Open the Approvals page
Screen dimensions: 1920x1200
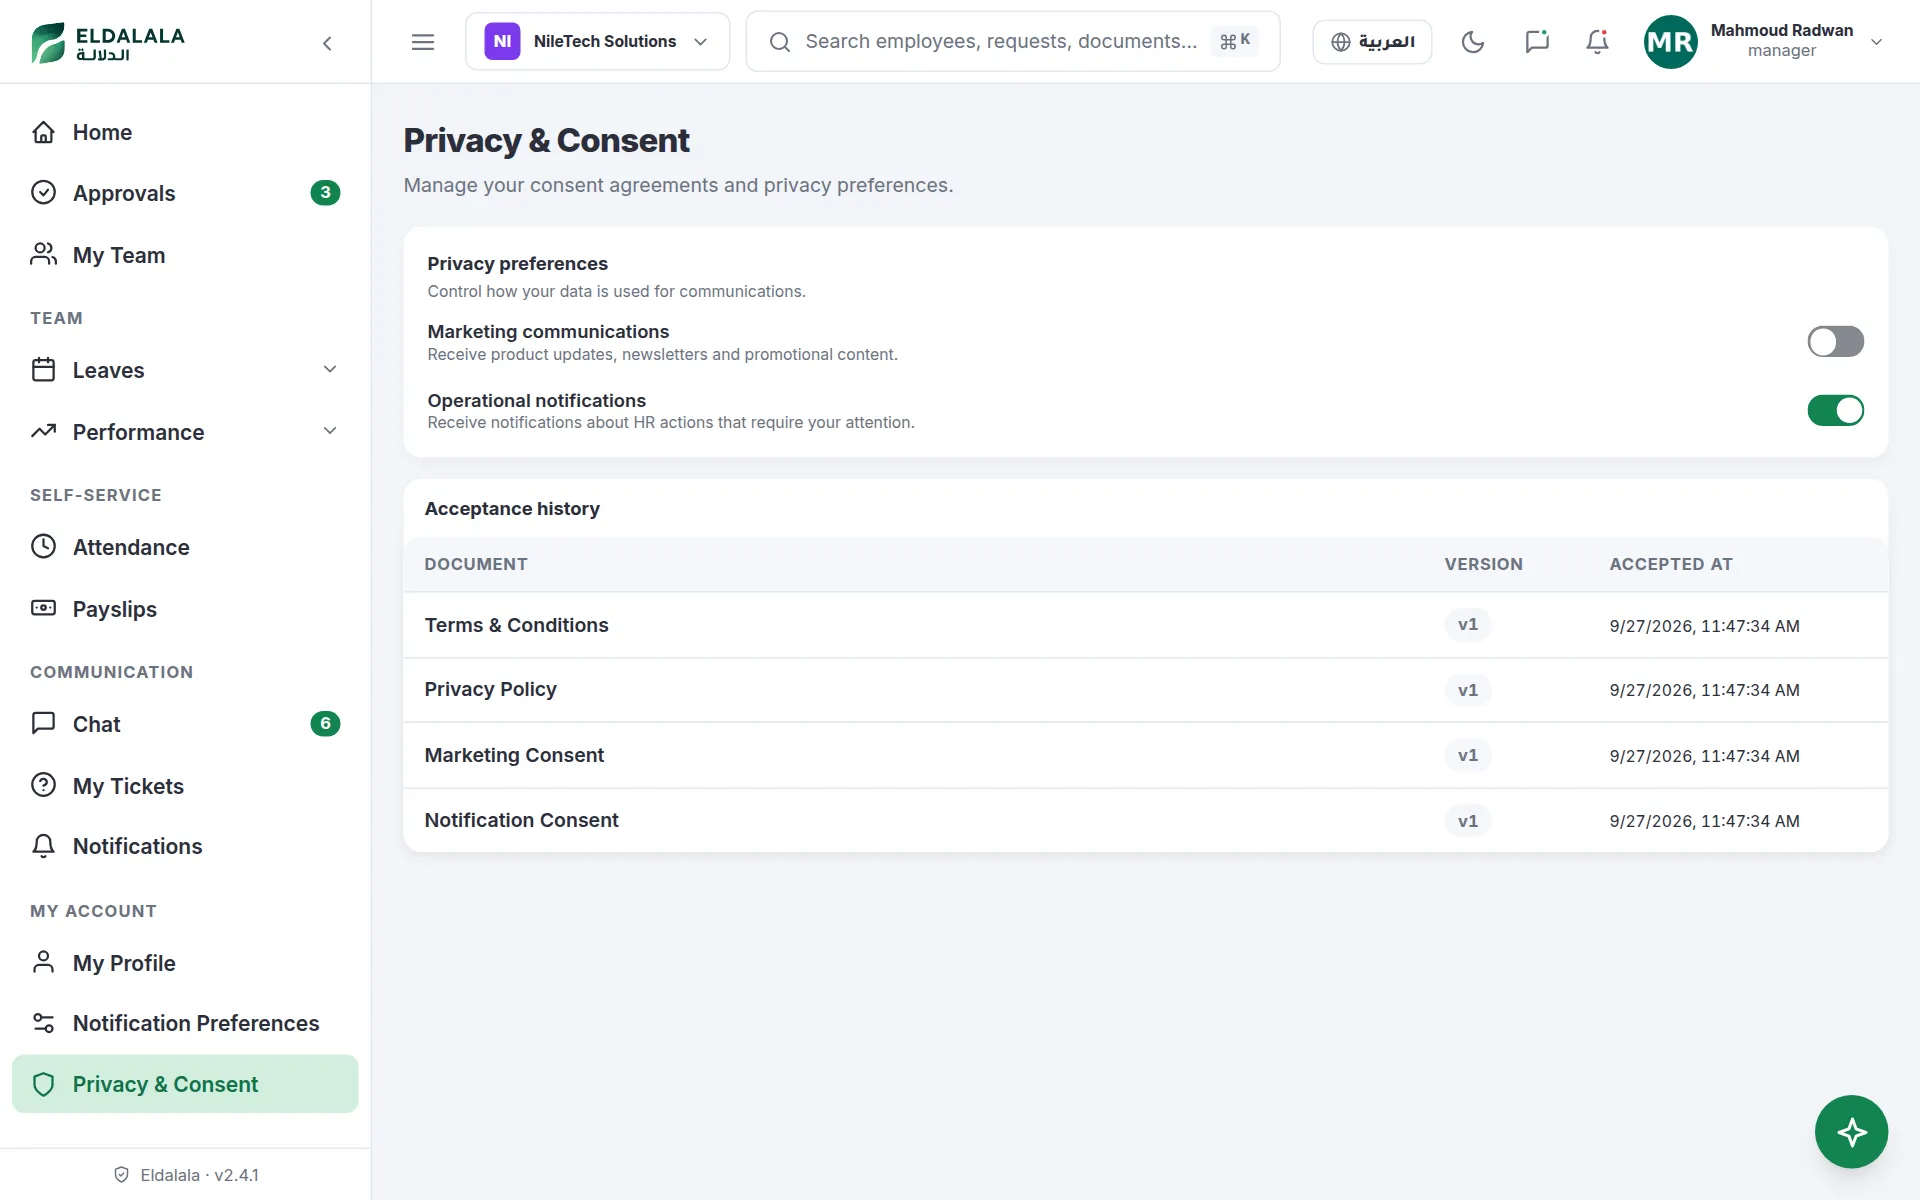coord(185,193)
